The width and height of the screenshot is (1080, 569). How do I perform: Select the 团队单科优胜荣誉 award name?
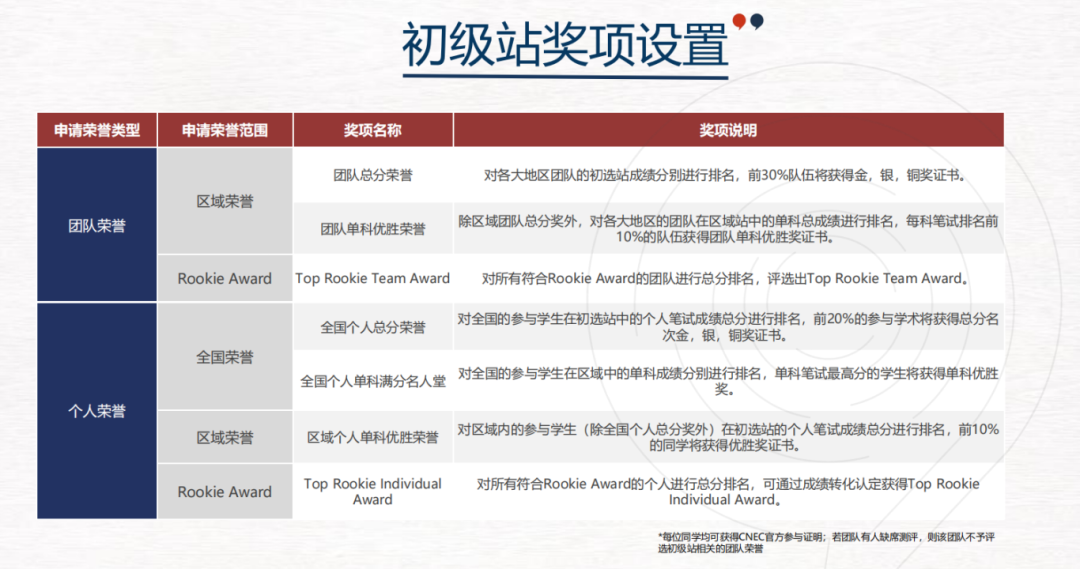click(372, 229)
